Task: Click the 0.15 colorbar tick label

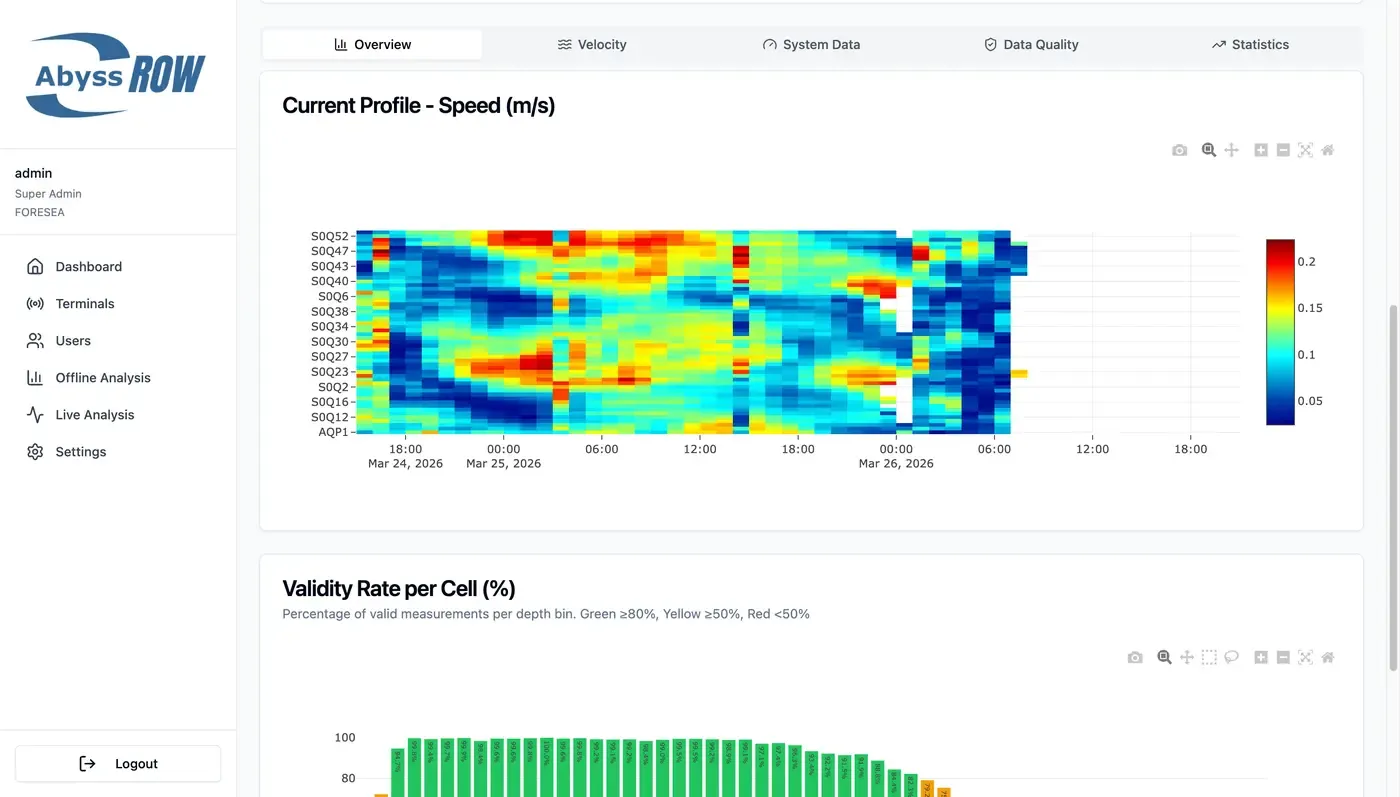Action: (x=1310, y=308)
